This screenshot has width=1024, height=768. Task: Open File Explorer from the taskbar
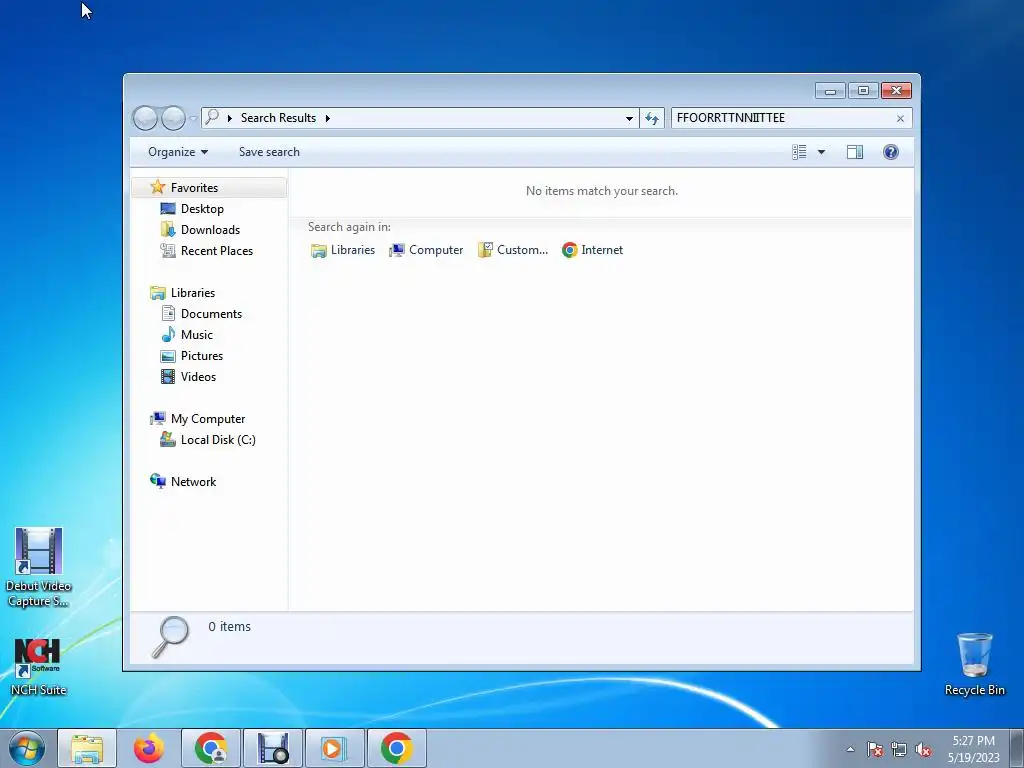(87, 748)
